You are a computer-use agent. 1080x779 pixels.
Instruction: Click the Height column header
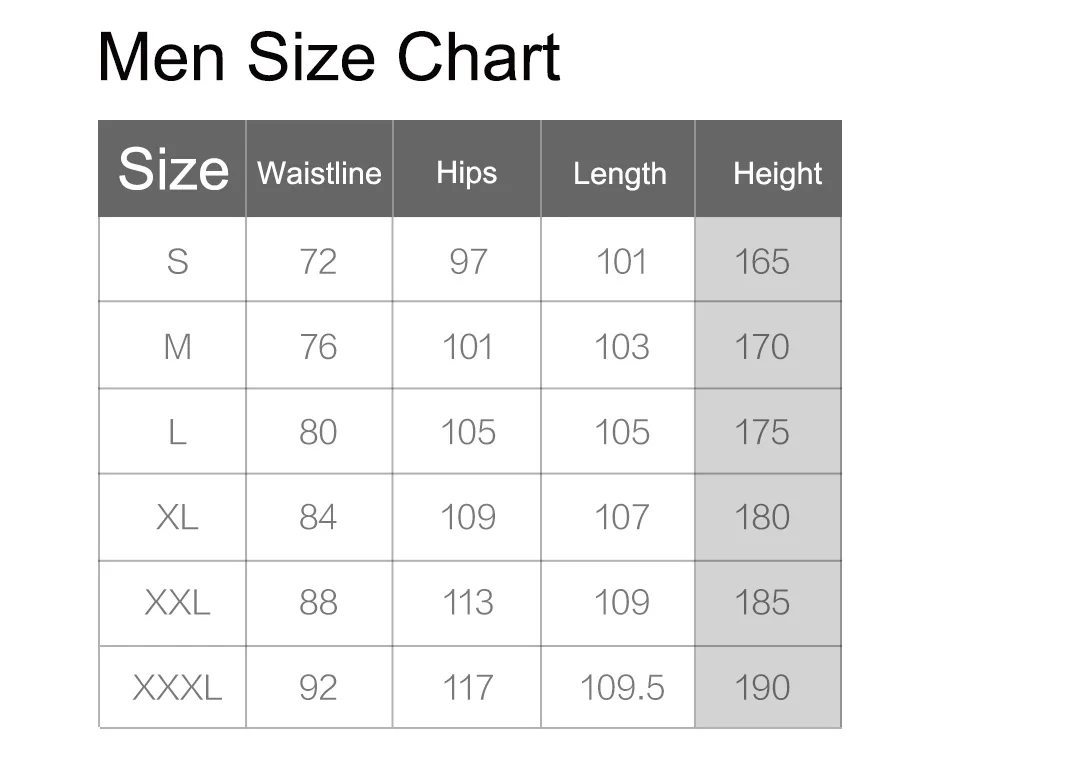pos(778,174)
